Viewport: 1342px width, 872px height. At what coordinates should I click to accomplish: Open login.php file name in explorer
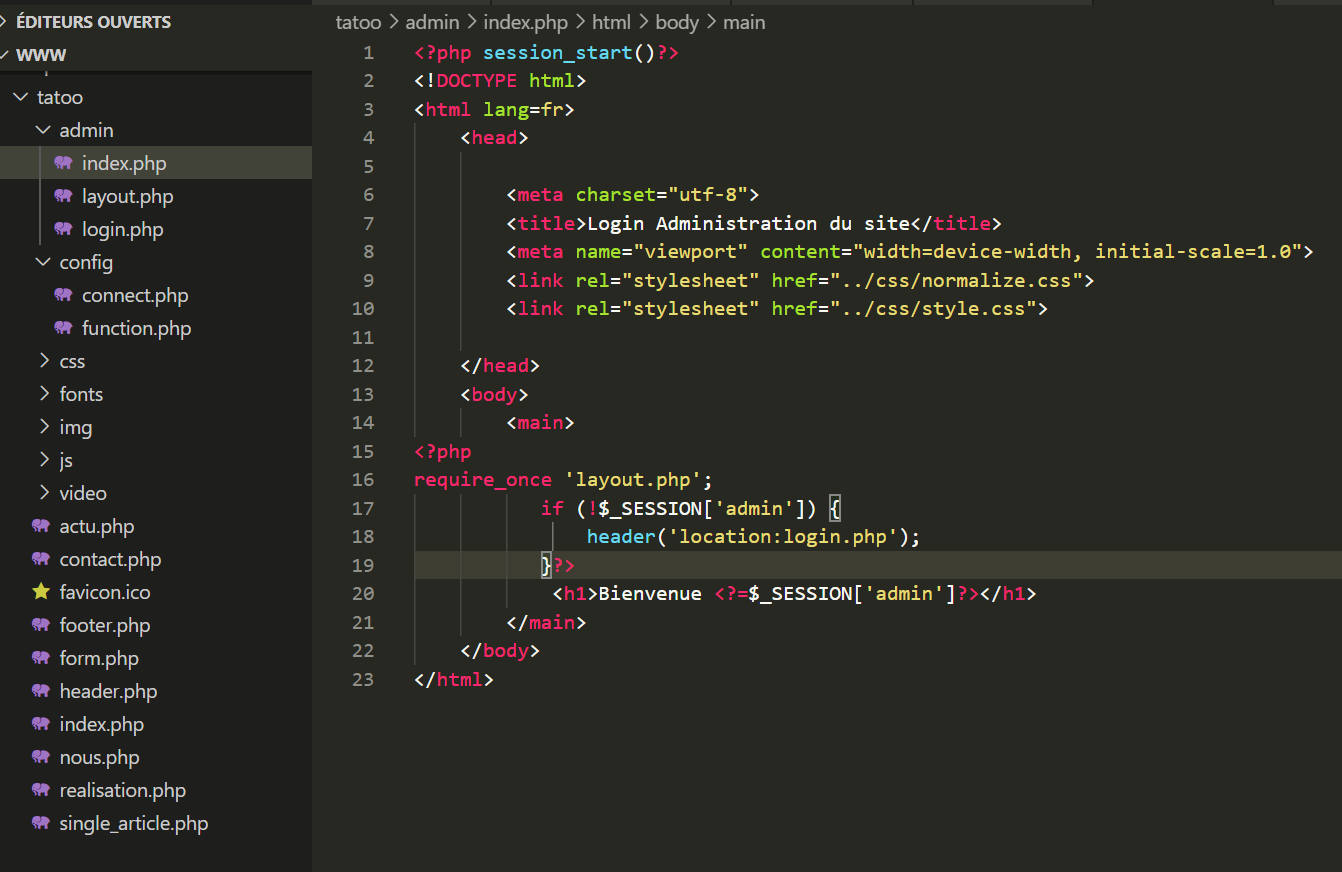click(122, 229)
